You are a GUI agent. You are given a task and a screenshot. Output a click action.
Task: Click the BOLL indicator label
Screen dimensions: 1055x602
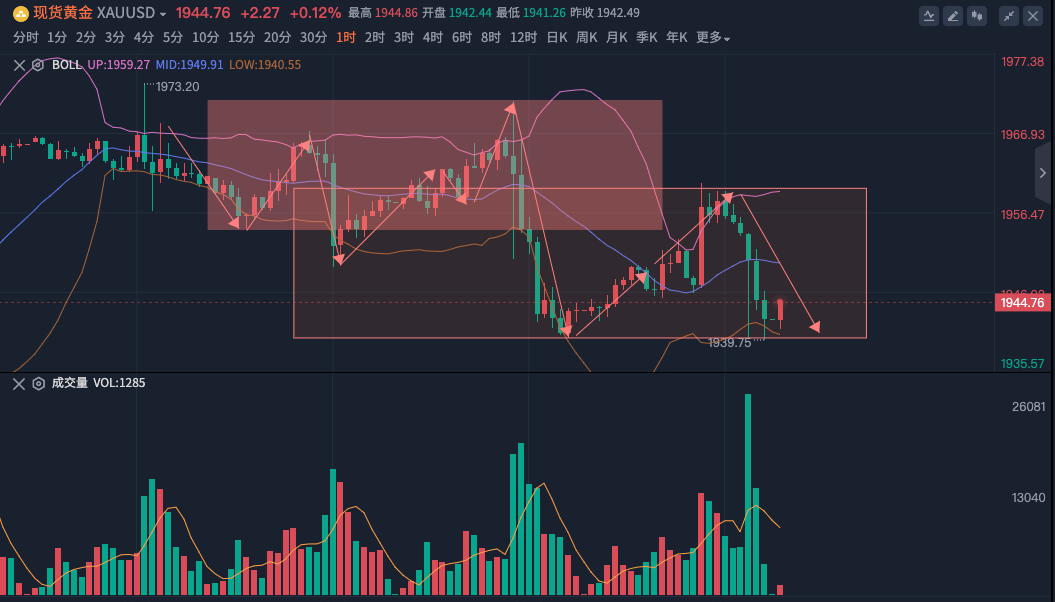coord(66,65)
